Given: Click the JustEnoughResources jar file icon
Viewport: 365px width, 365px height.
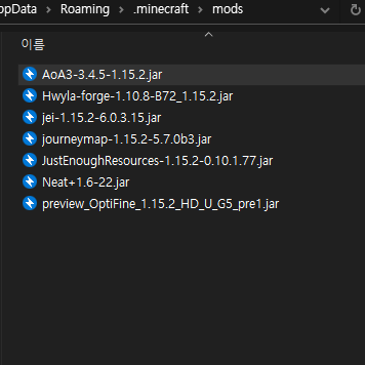Looking at the screenshot, I should [30, 160].
